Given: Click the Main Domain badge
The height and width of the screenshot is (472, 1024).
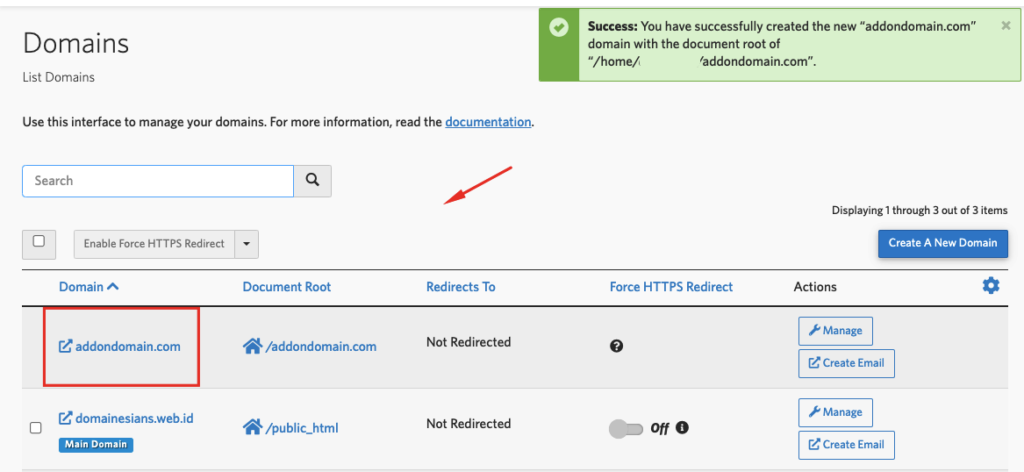Looking at the screenshot, I should point(96,445).
